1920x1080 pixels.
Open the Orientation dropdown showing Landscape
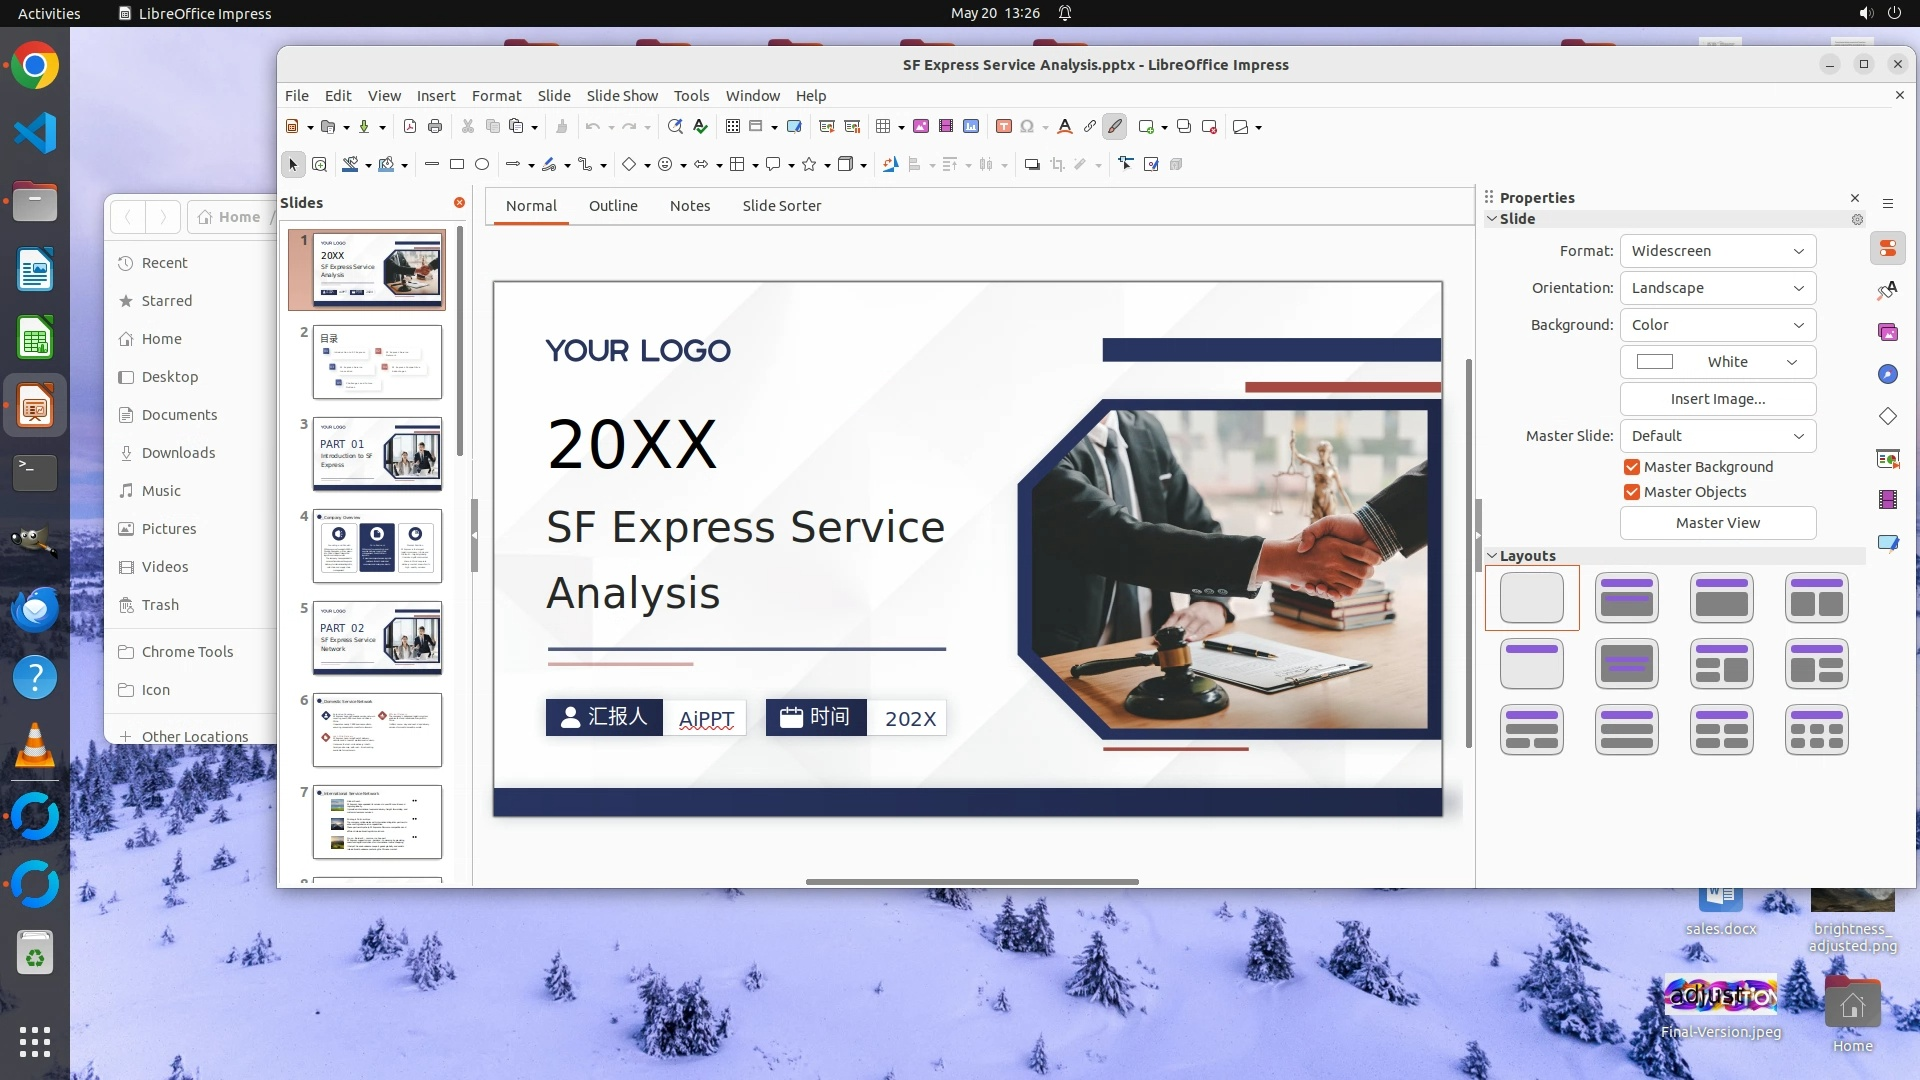point(1717,288)
